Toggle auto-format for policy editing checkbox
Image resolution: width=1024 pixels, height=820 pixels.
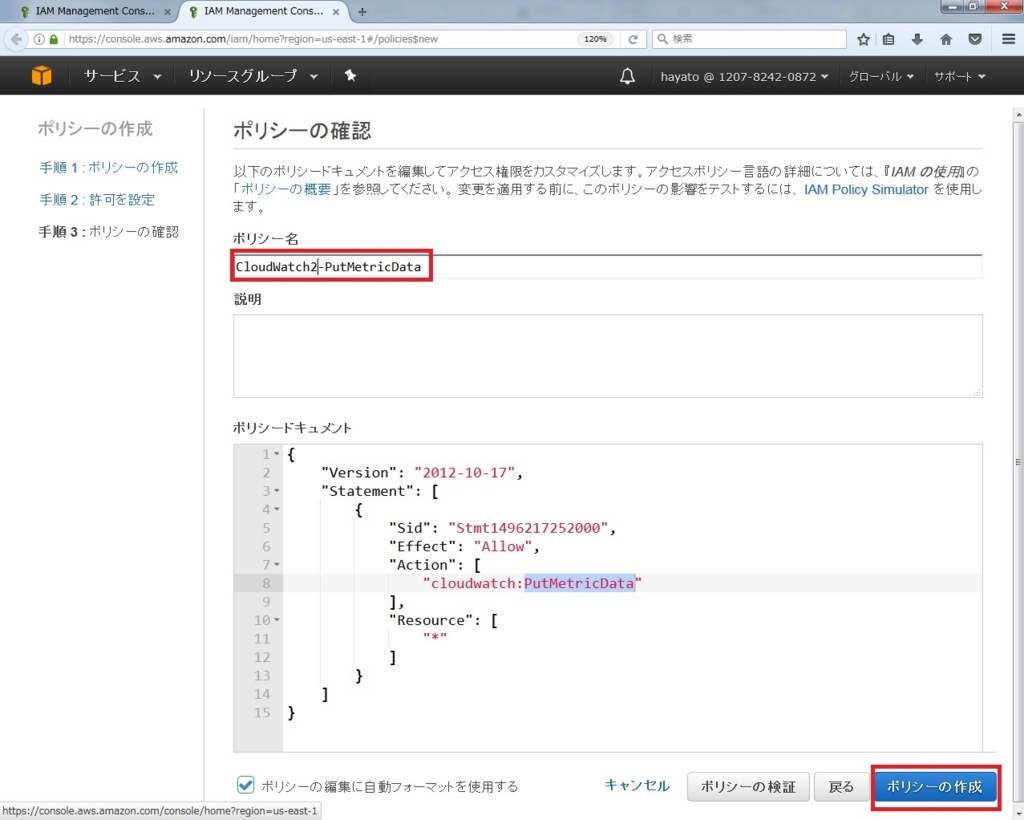pyautogui.click(x=246, y=785)
